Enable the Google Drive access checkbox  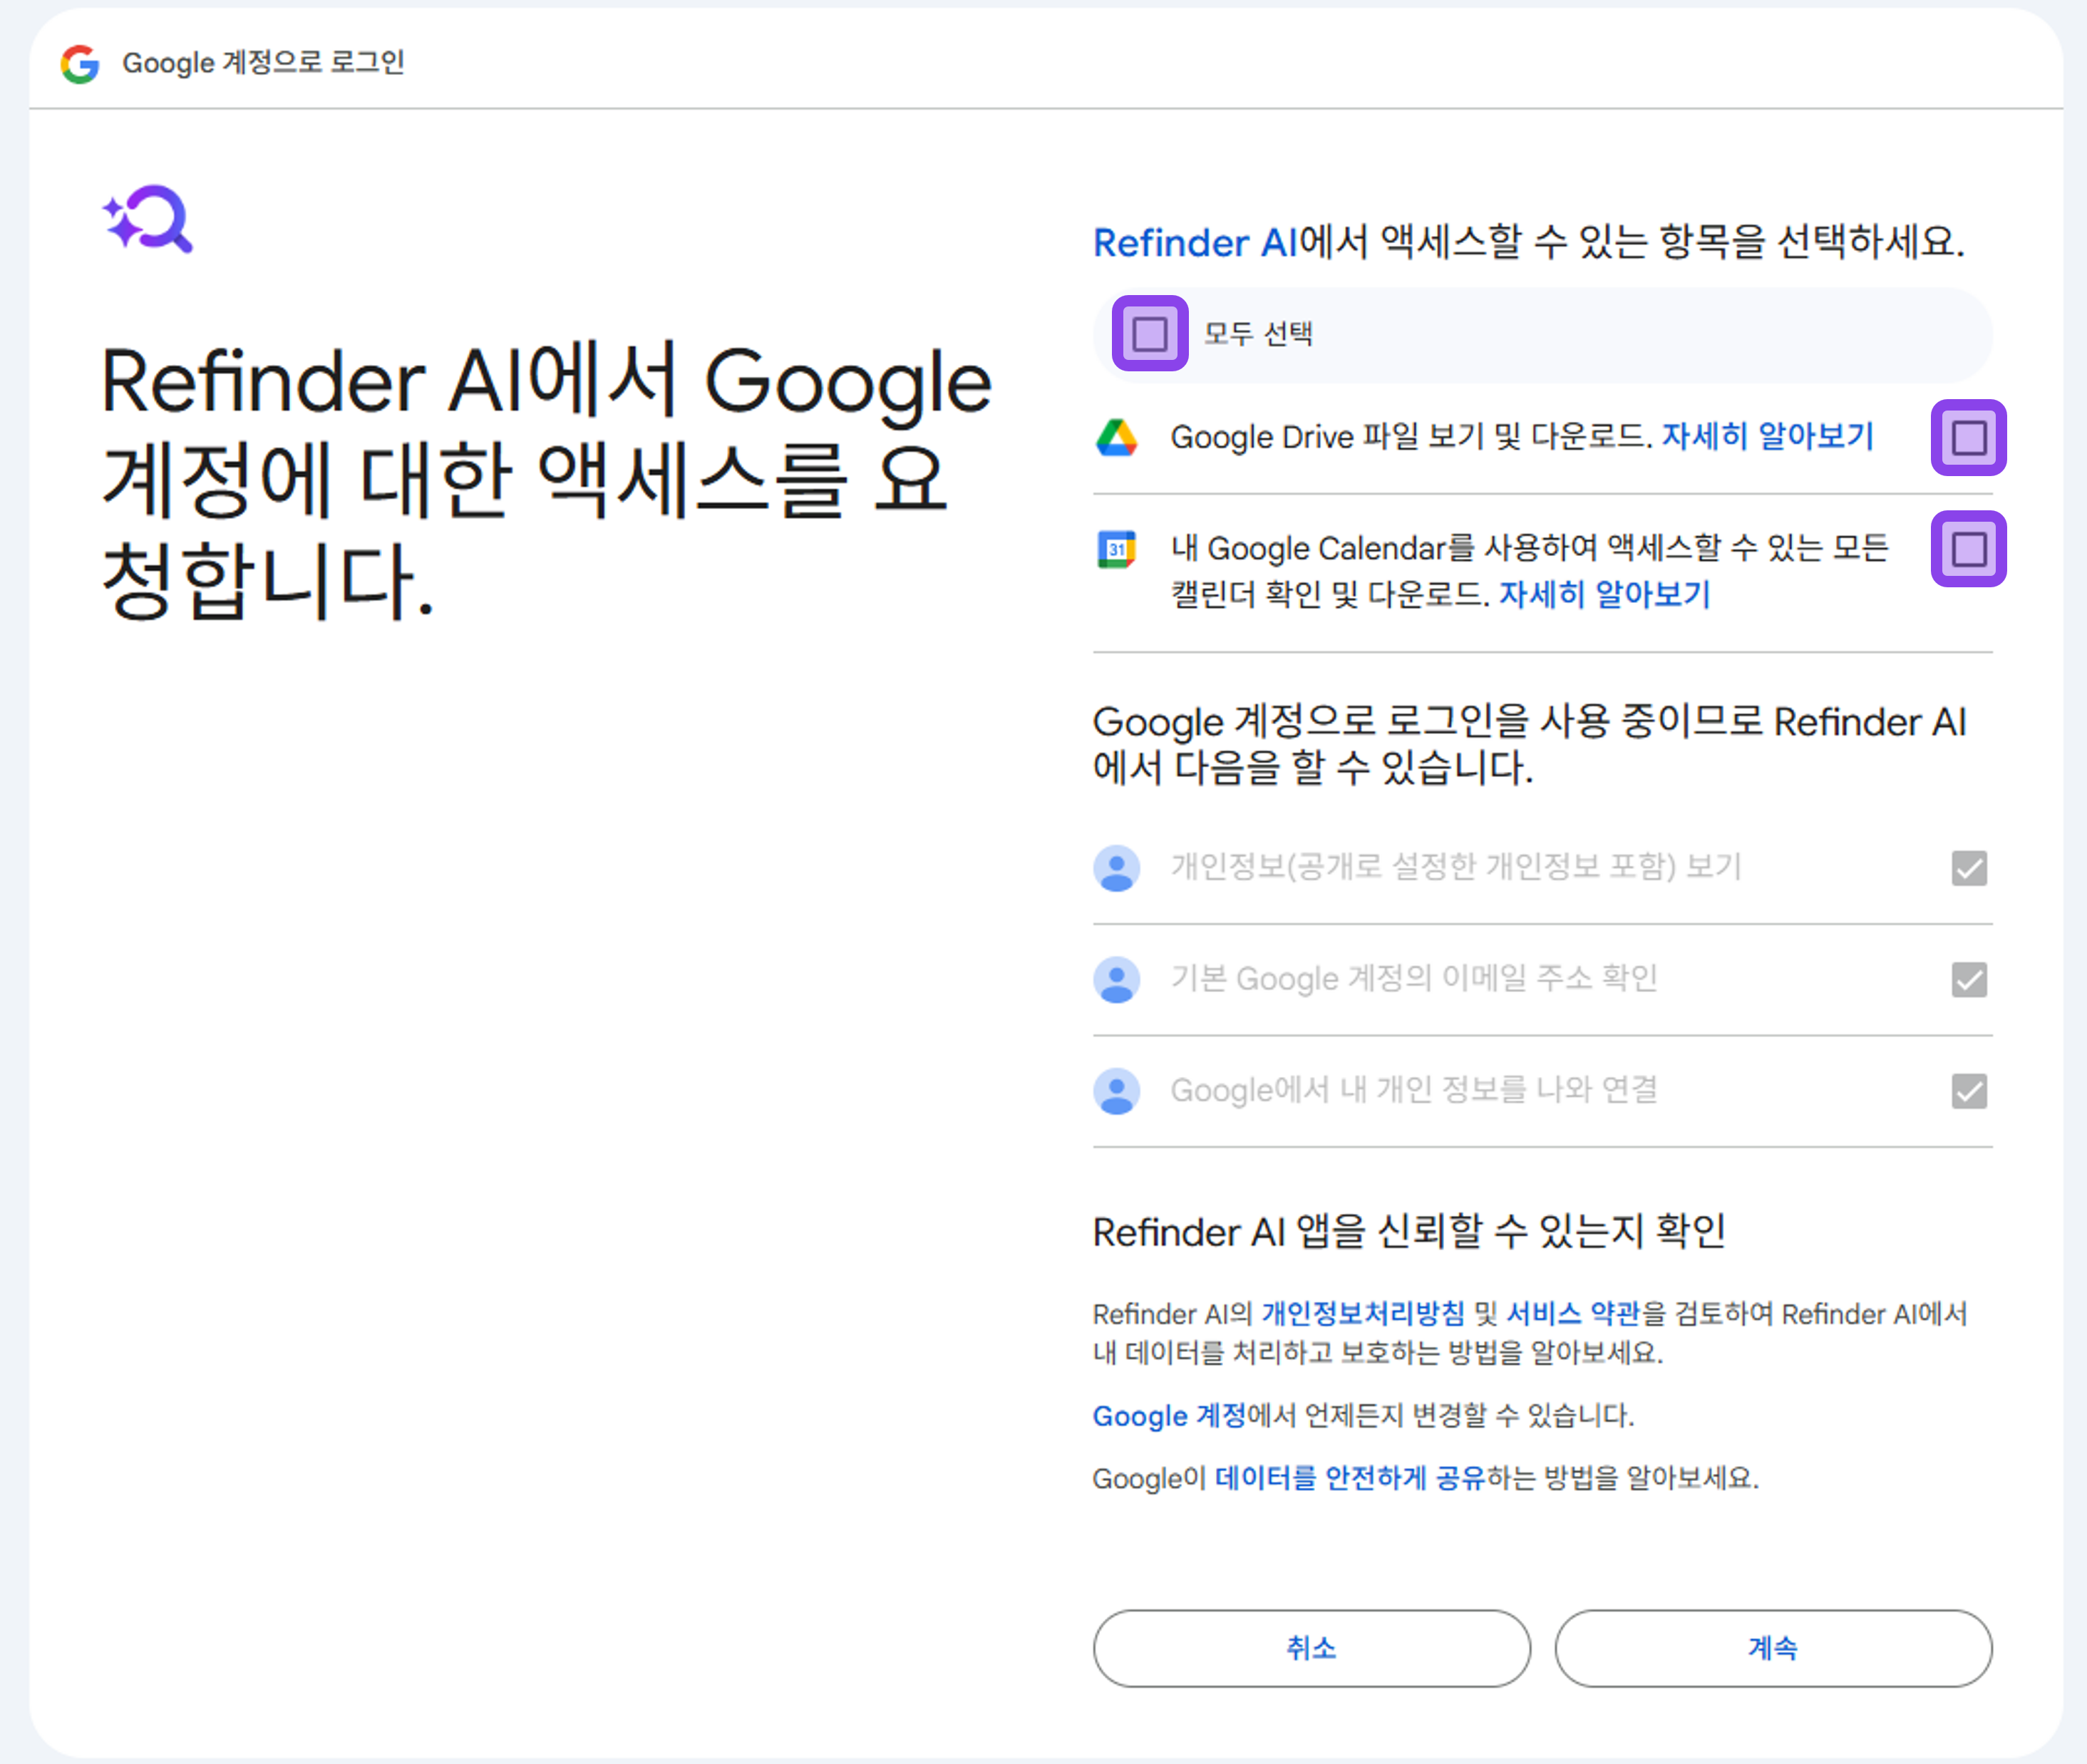click(1969, 438)
